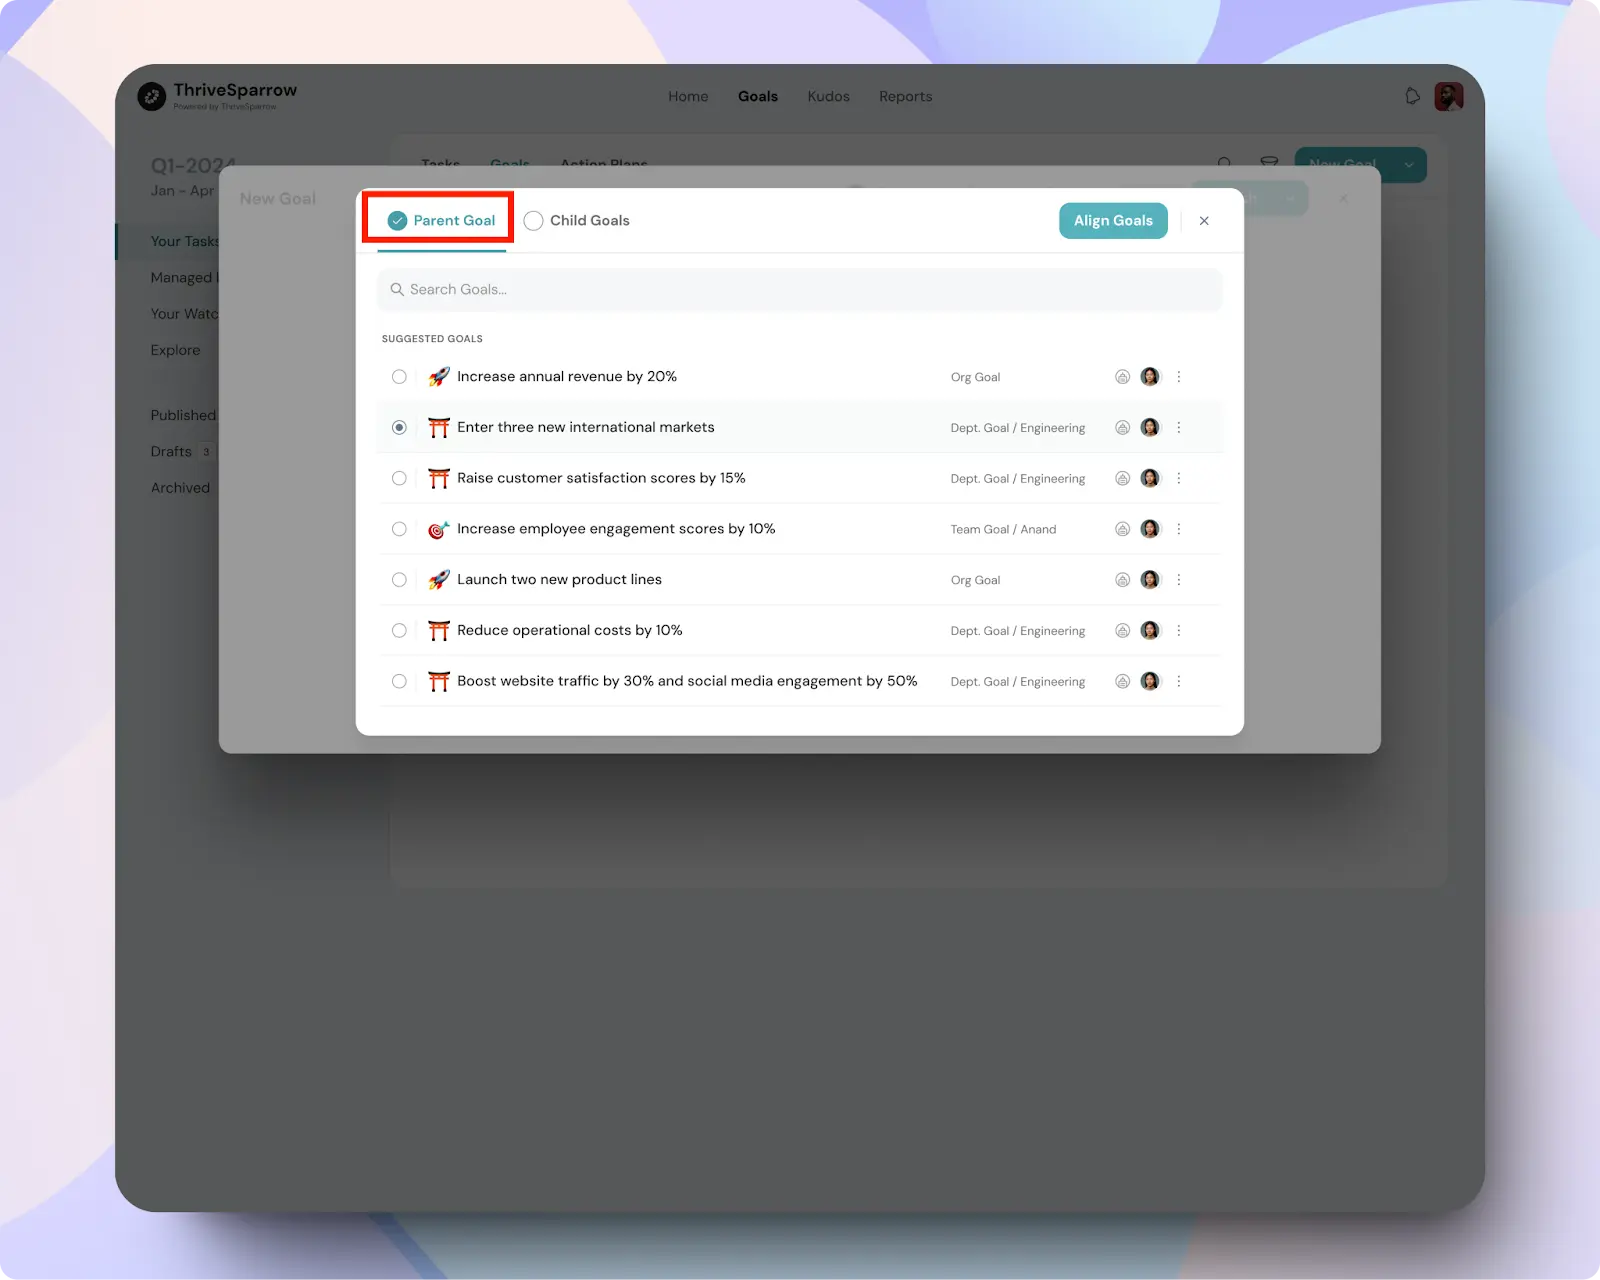
Task: Click alignment icon on Enter three new international markets row
Action: 1122,428
